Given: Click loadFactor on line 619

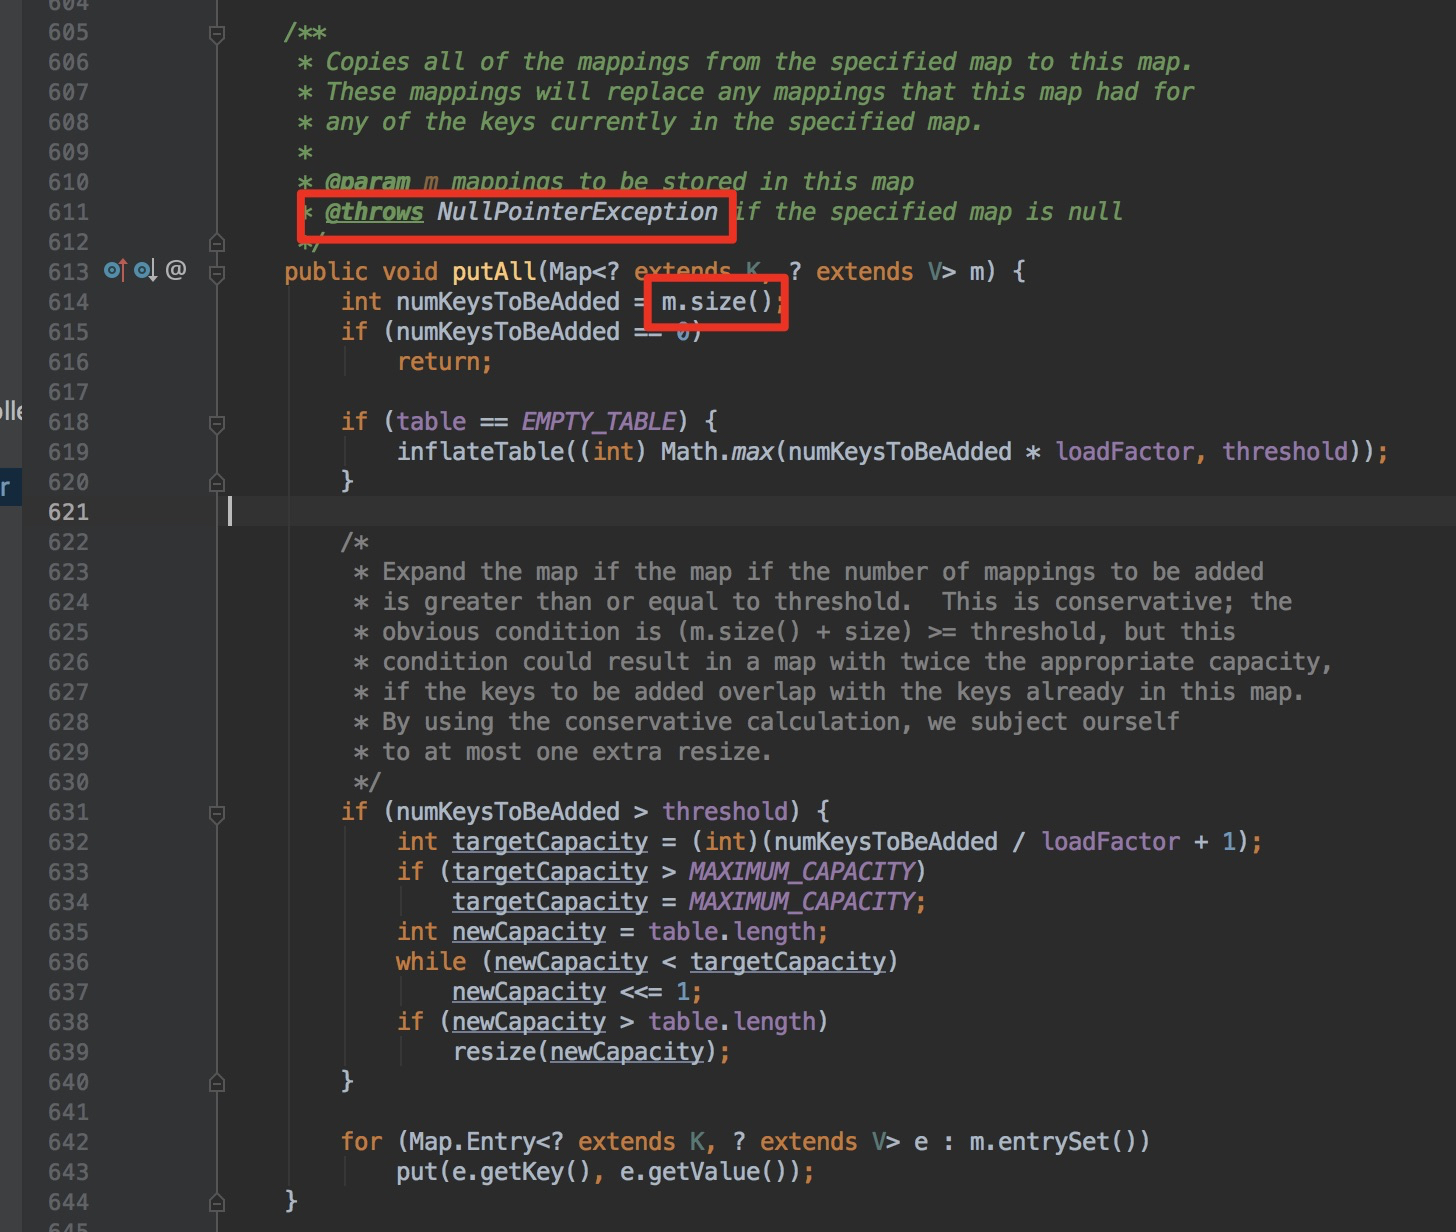Looking at the screenshot, I should tap(1125, 452).
